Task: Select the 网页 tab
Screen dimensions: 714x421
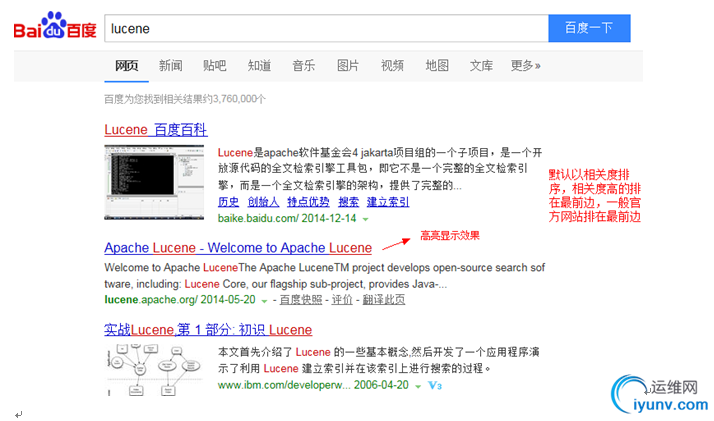Action: tap(127, 66)
